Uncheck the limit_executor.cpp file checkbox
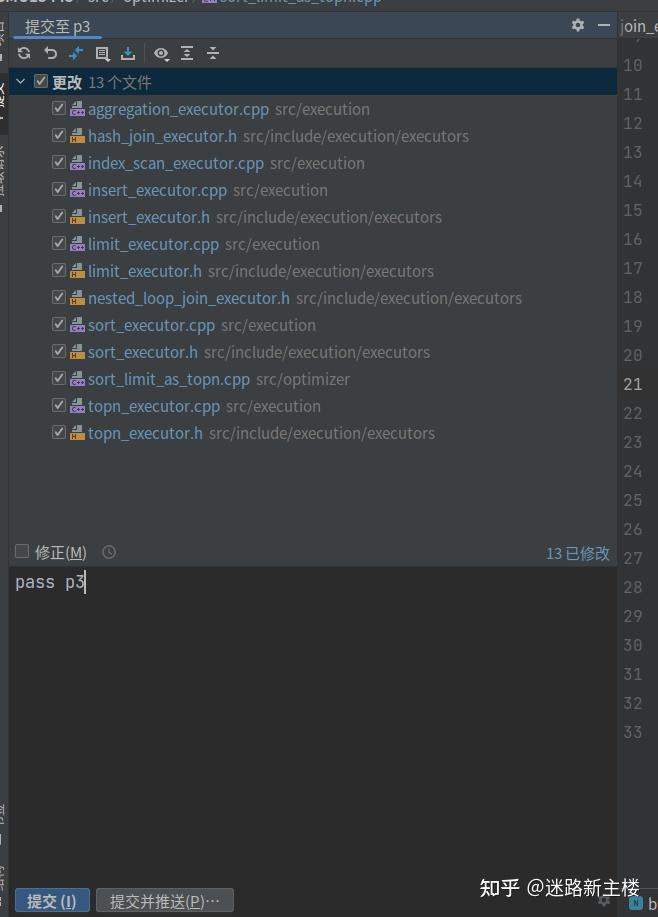Screen dimensions: 658x917 point(58,242)
